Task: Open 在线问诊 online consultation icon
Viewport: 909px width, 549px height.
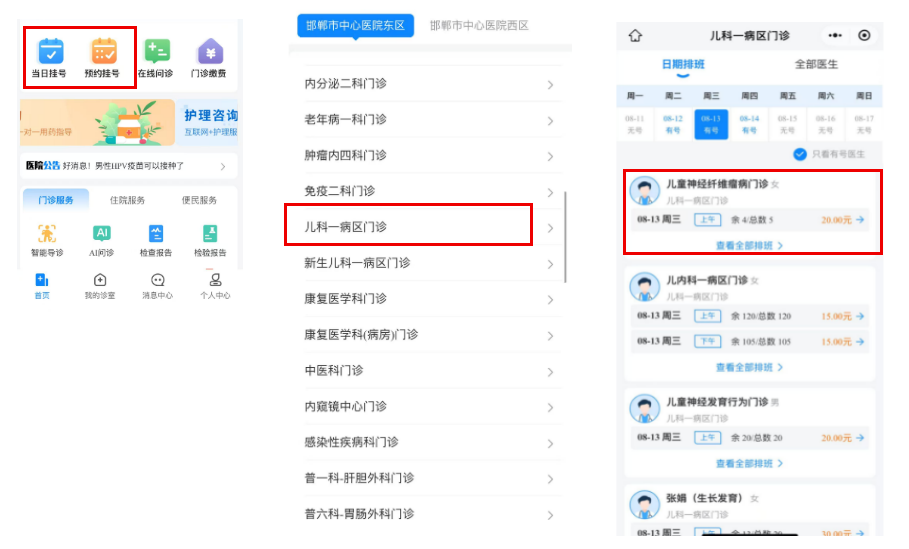Action: click(x=156, y=53)
